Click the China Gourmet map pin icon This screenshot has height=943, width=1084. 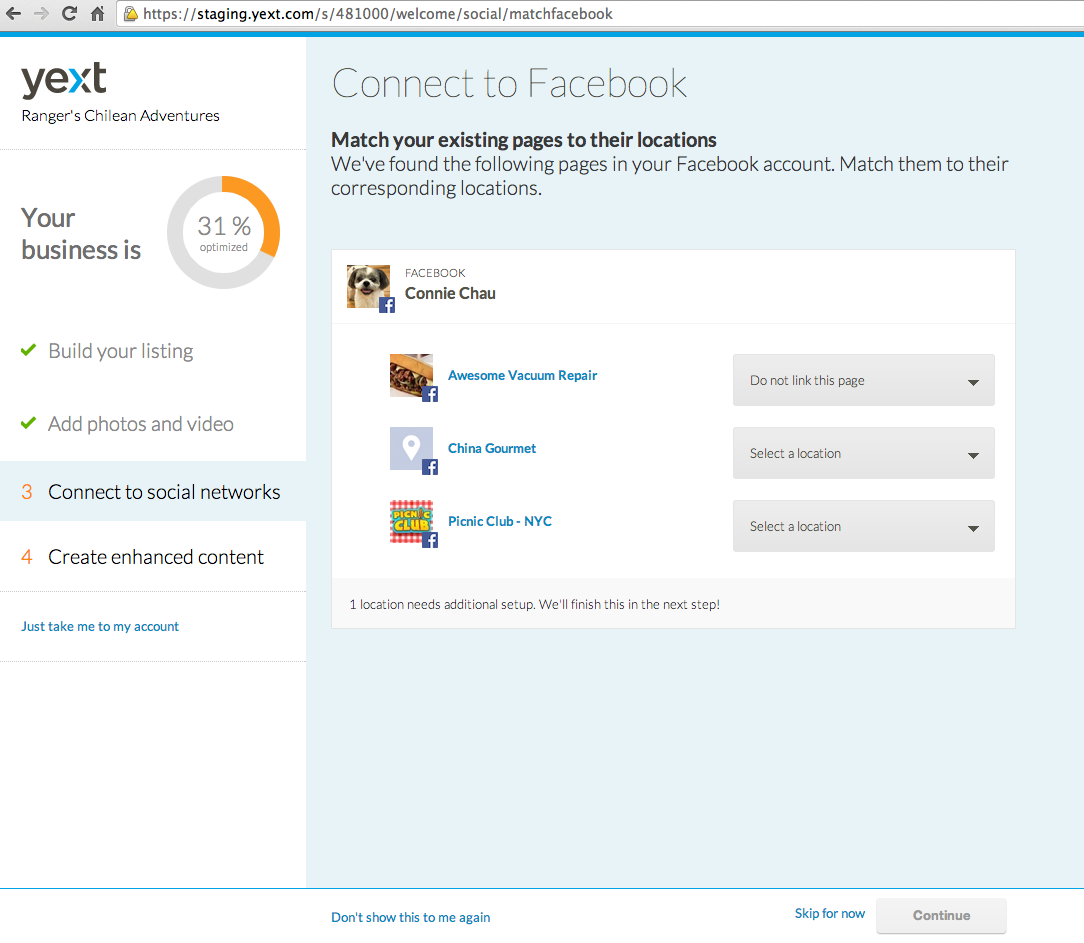(x=411, y=449)
